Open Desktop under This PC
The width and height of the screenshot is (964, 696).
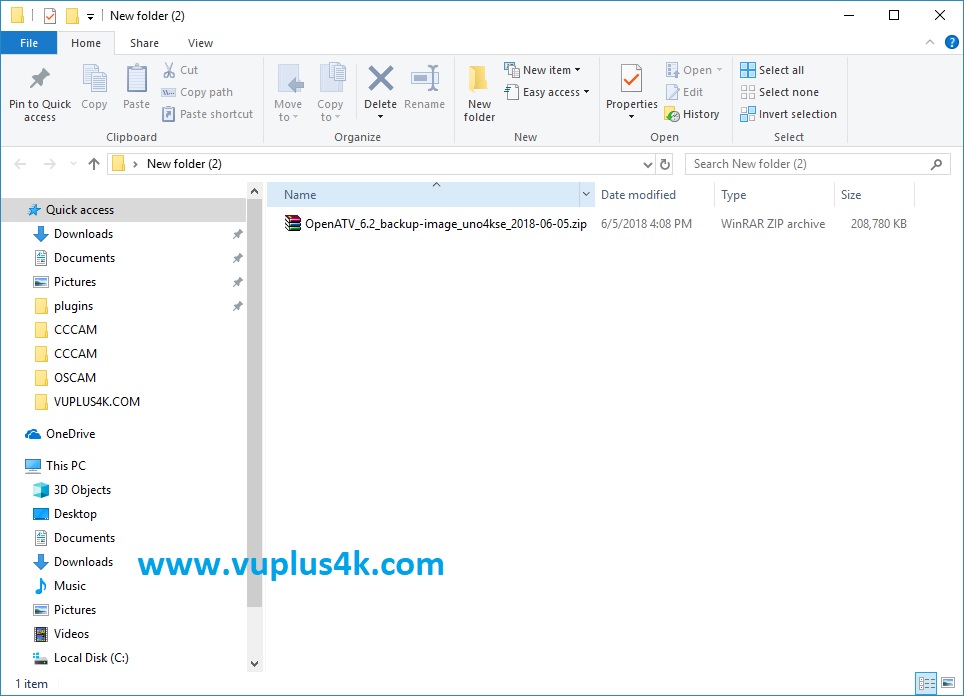[x=75, y=513]
